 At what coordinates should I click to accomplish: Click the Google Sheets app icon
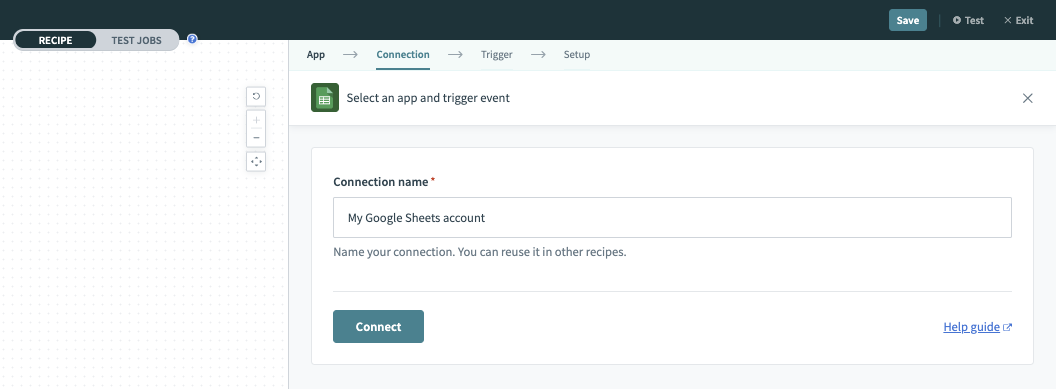pyautogui.click(x=325, y=98)
